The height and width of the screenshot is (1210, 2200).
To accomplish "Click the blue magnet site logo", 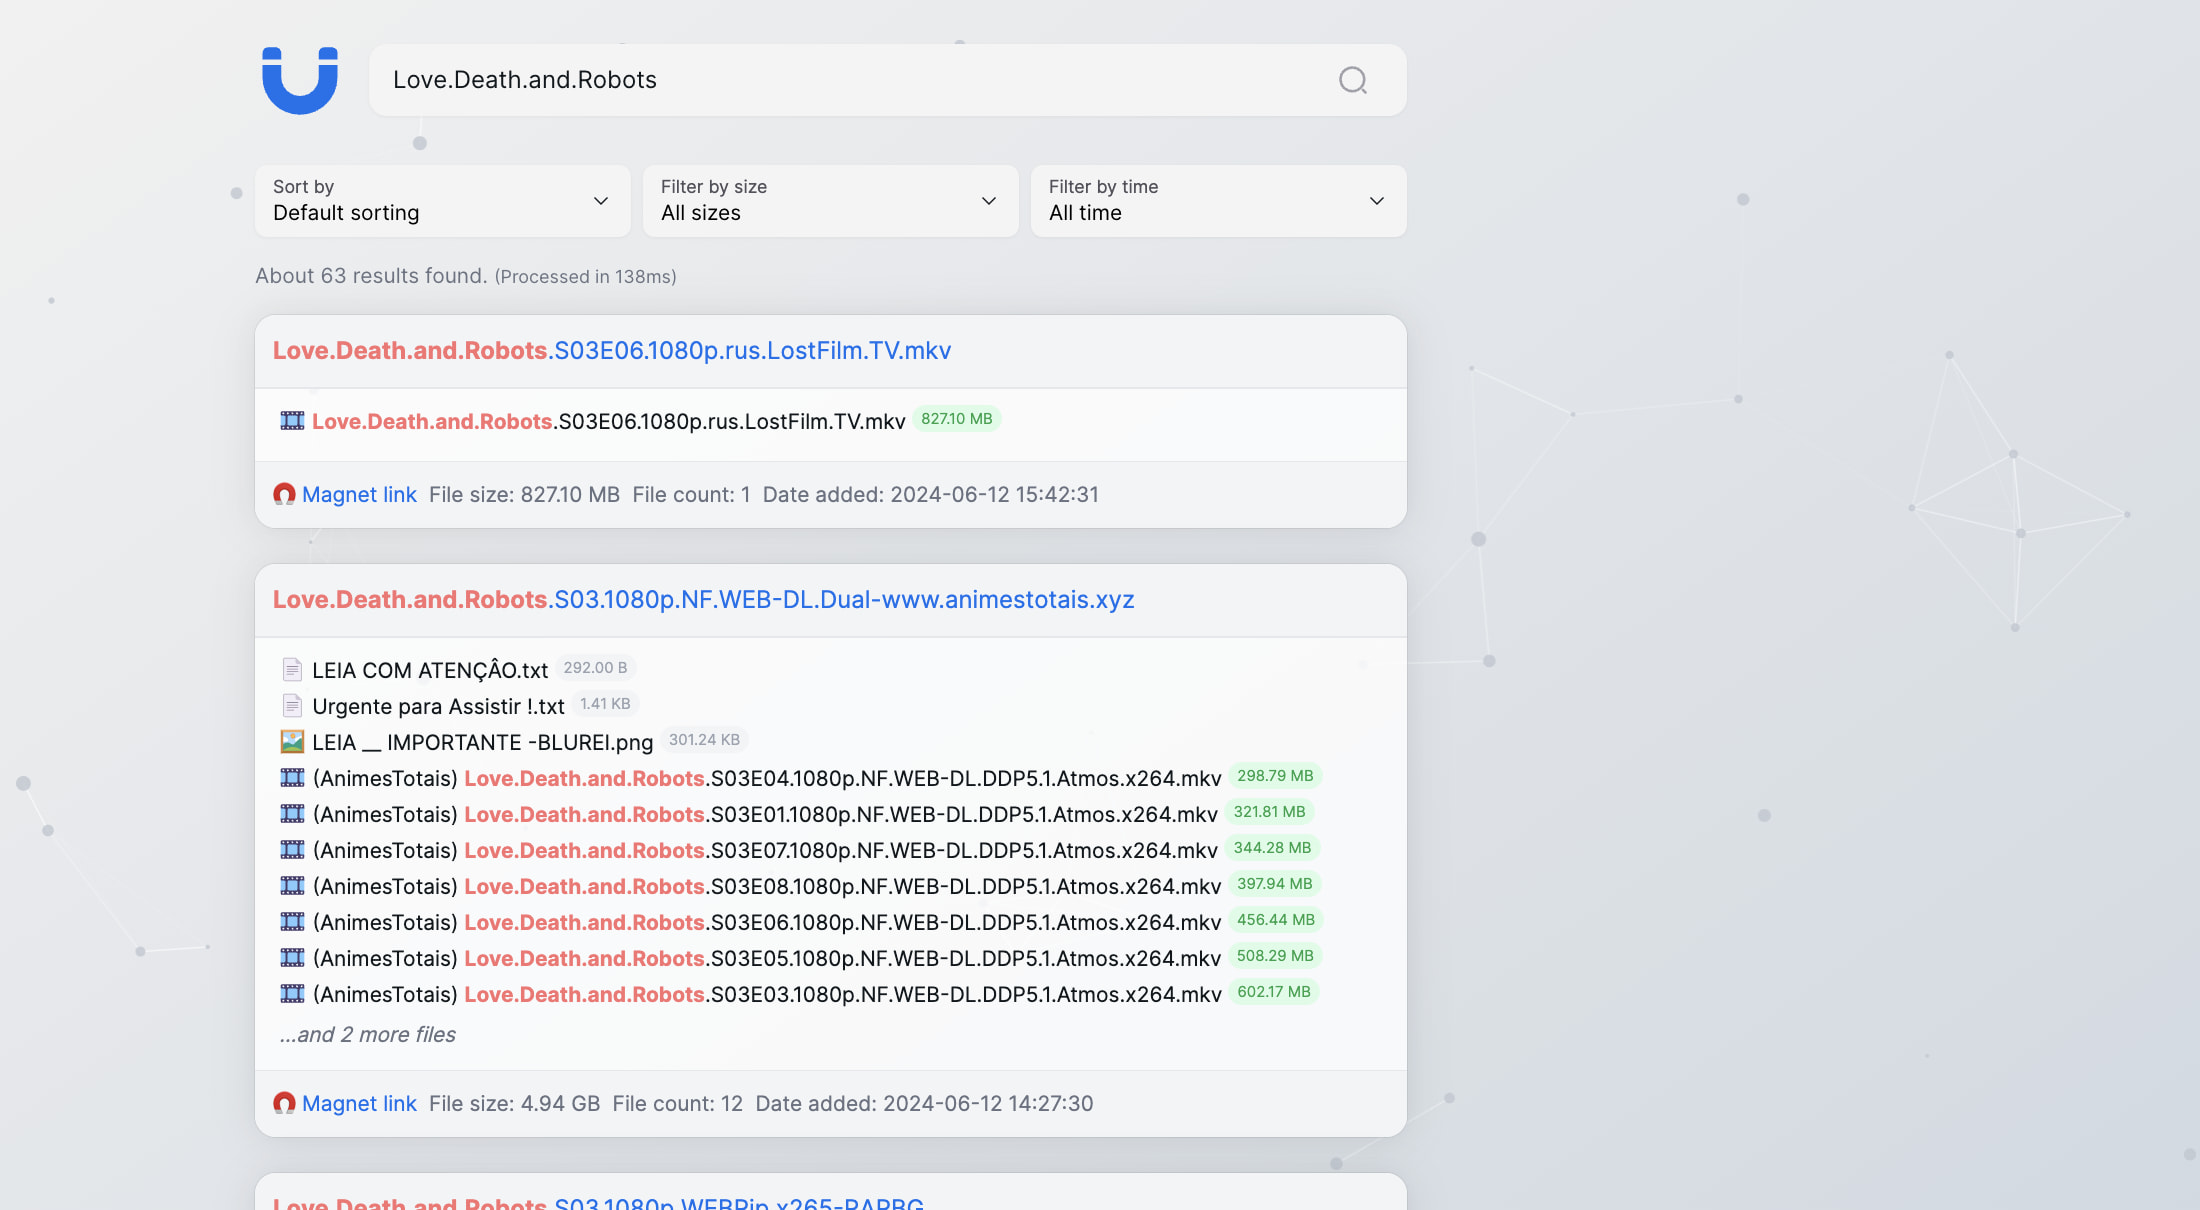I will pos(300,80).
